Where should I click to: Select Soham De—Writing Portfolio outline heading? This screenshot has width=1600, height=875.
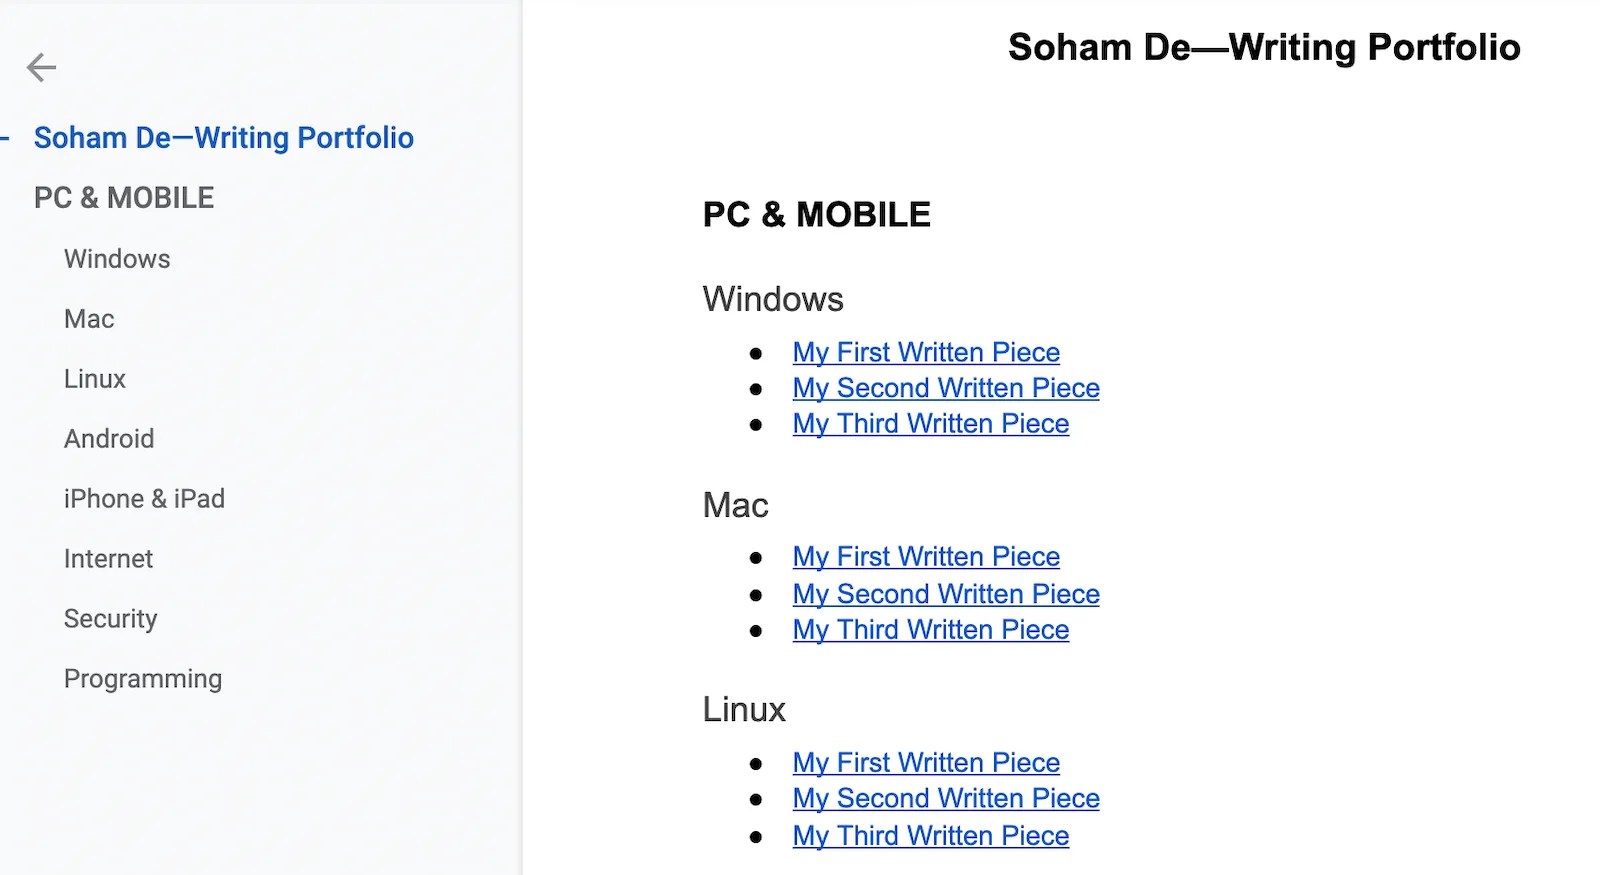pyautogui.click(x=223, y=138)
